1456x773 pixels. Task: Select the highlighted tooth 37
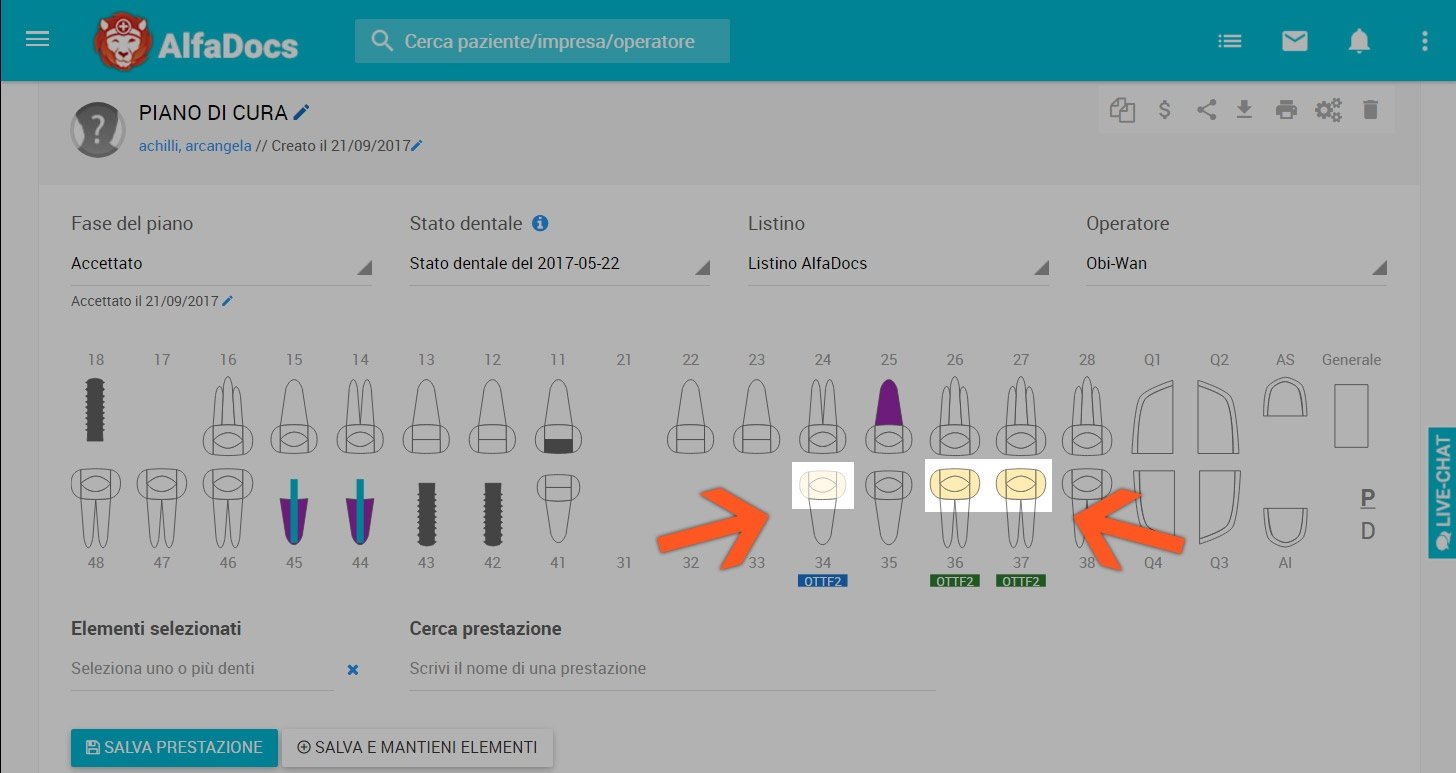(1021, 485)
